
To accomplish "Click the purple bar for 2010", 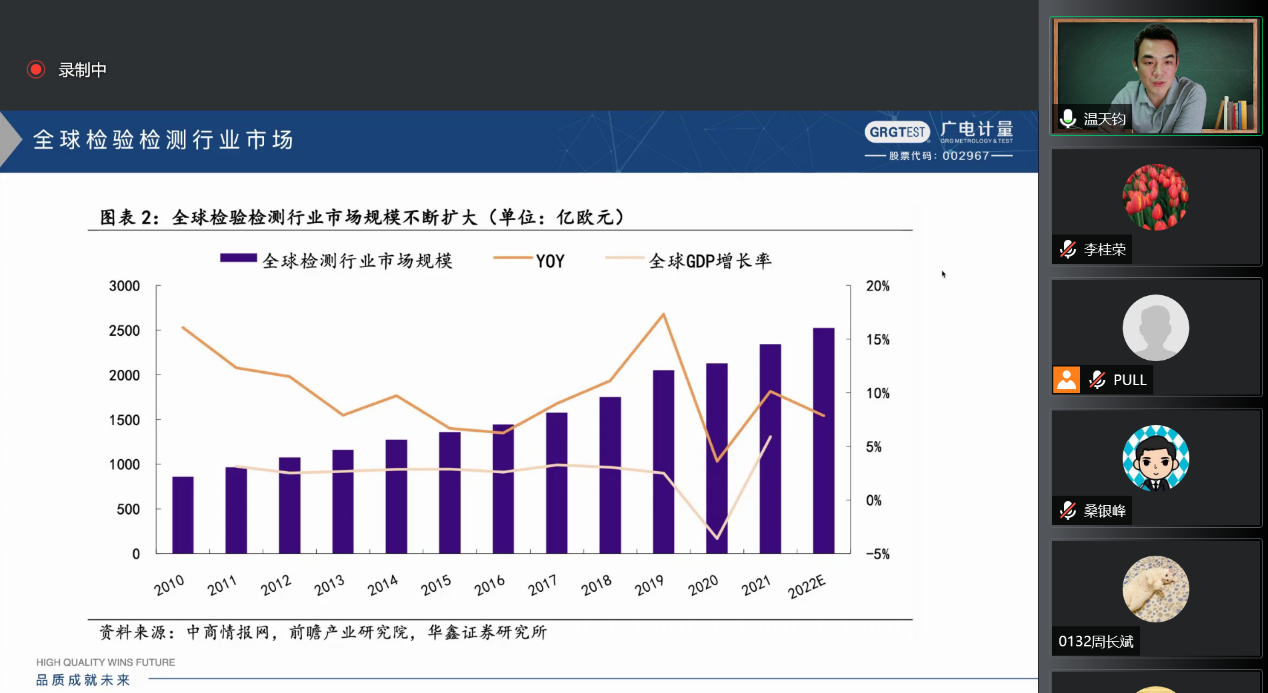I will [183, 515].
